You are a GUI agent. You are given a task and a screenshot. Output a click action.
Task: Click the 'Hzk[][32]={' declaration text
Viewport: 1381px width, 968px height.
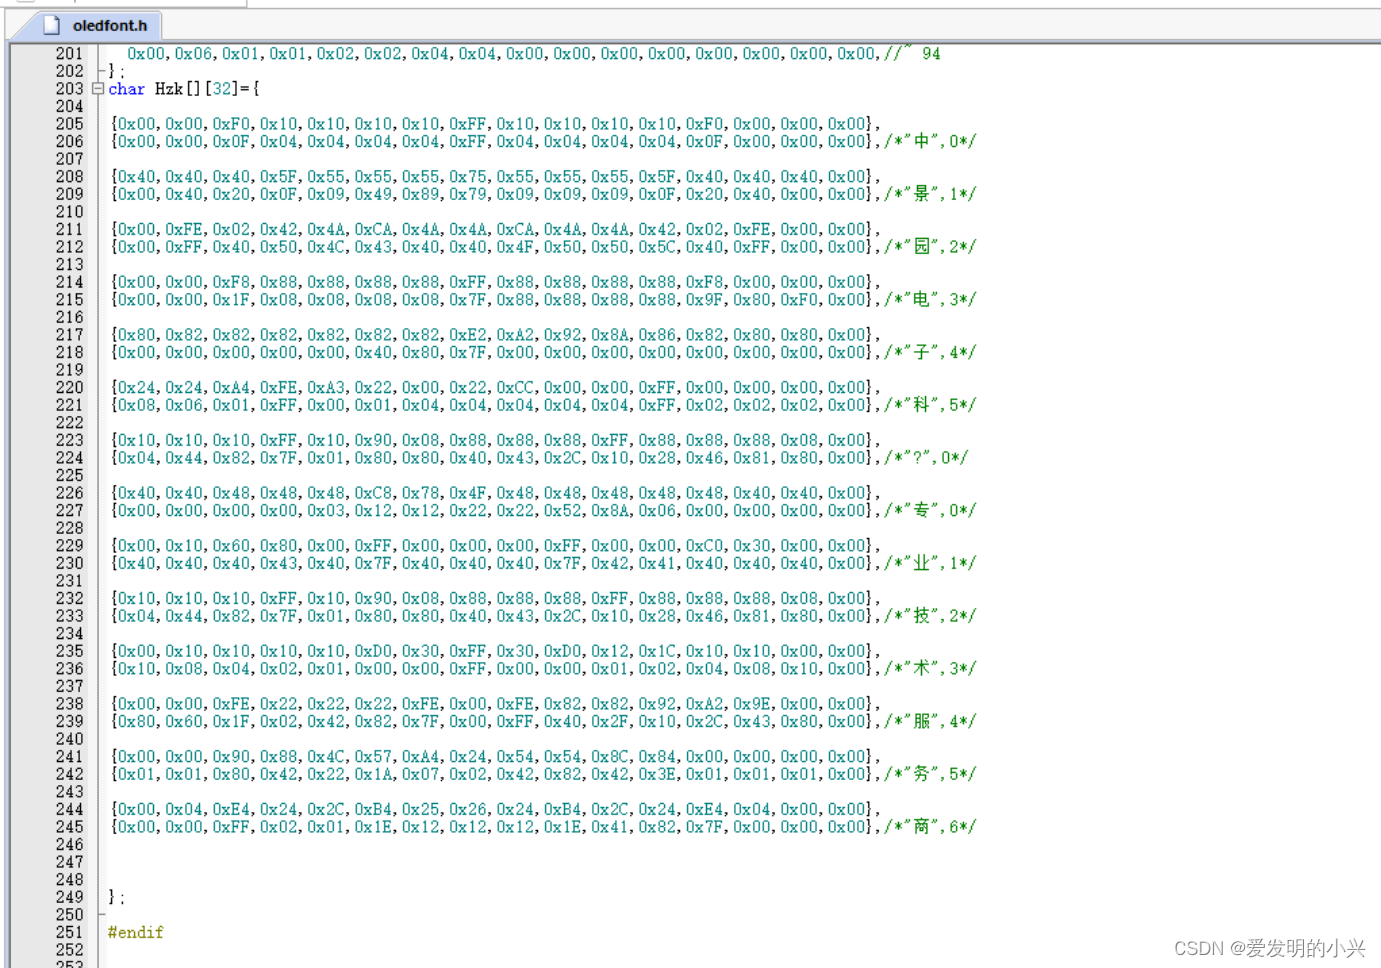click(207, 89)
